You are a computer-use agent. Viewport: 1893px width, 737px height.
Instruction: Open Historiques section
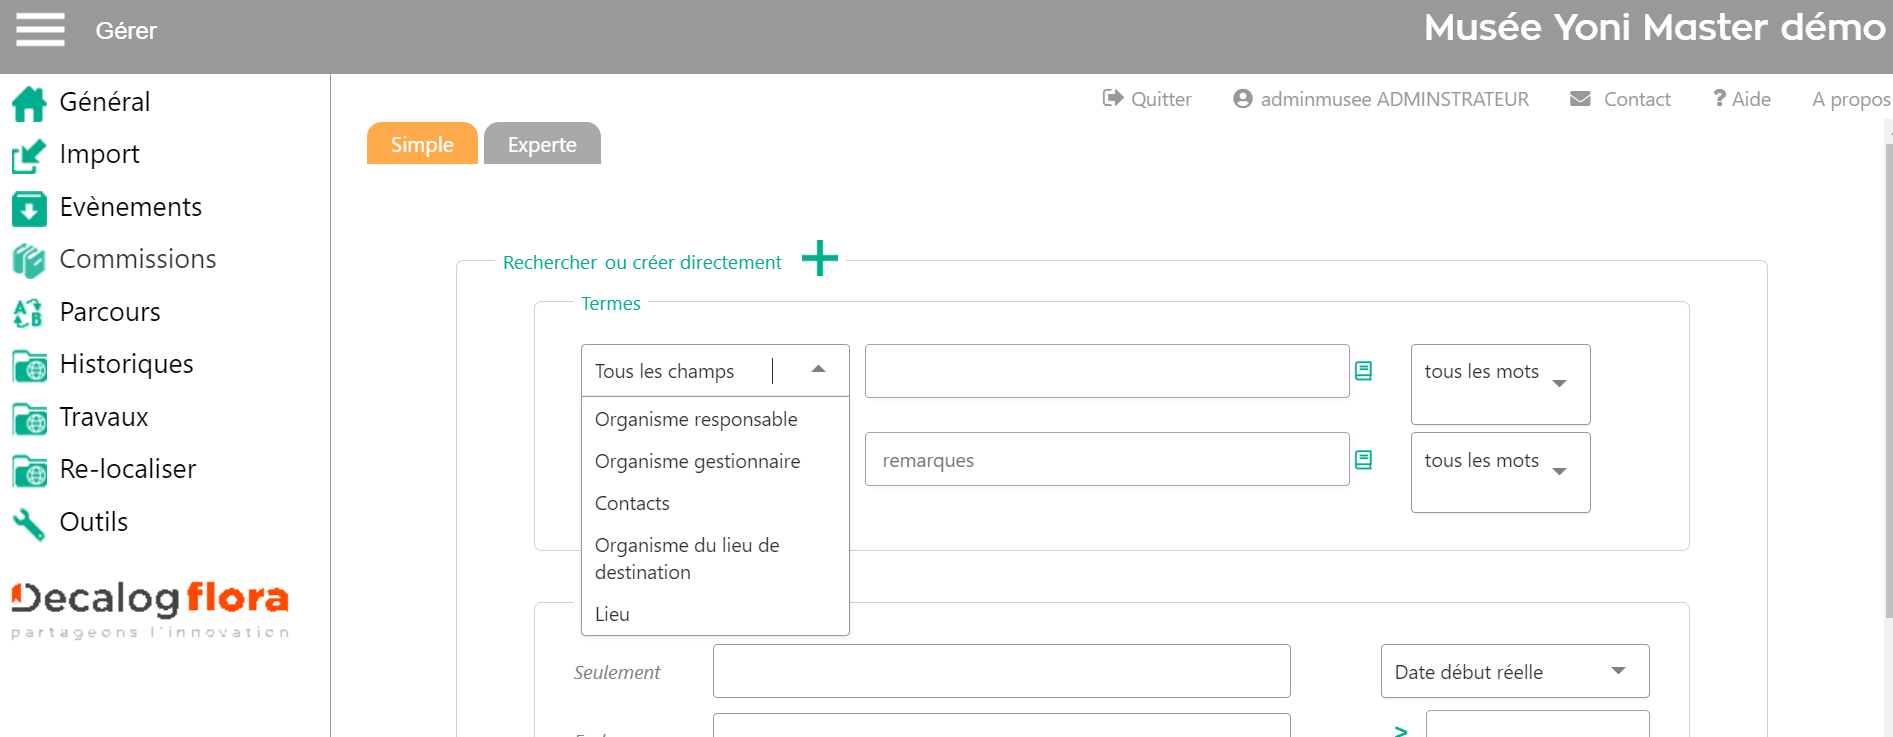coord(127,364)
